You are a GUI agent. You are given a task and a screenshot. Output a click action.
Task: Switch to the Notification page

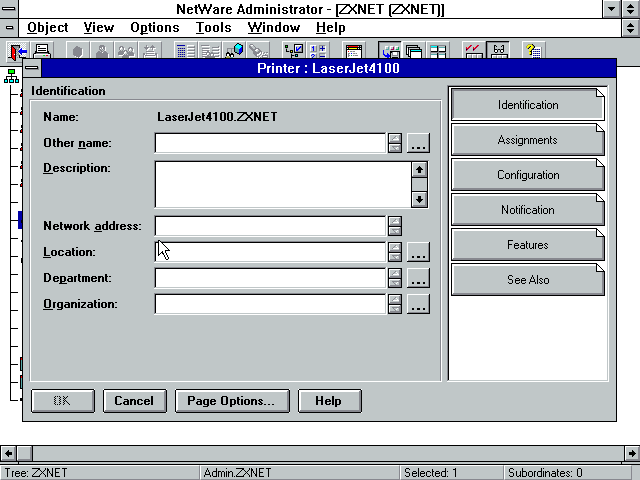pyautogui.click(x=527, y=210)
